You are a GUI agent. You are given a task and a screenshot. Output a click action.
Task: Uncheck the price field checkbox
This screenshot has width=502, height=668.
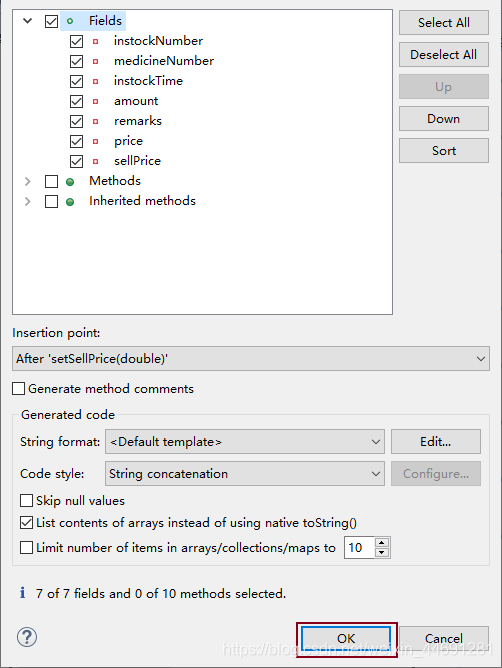[76, 141]
